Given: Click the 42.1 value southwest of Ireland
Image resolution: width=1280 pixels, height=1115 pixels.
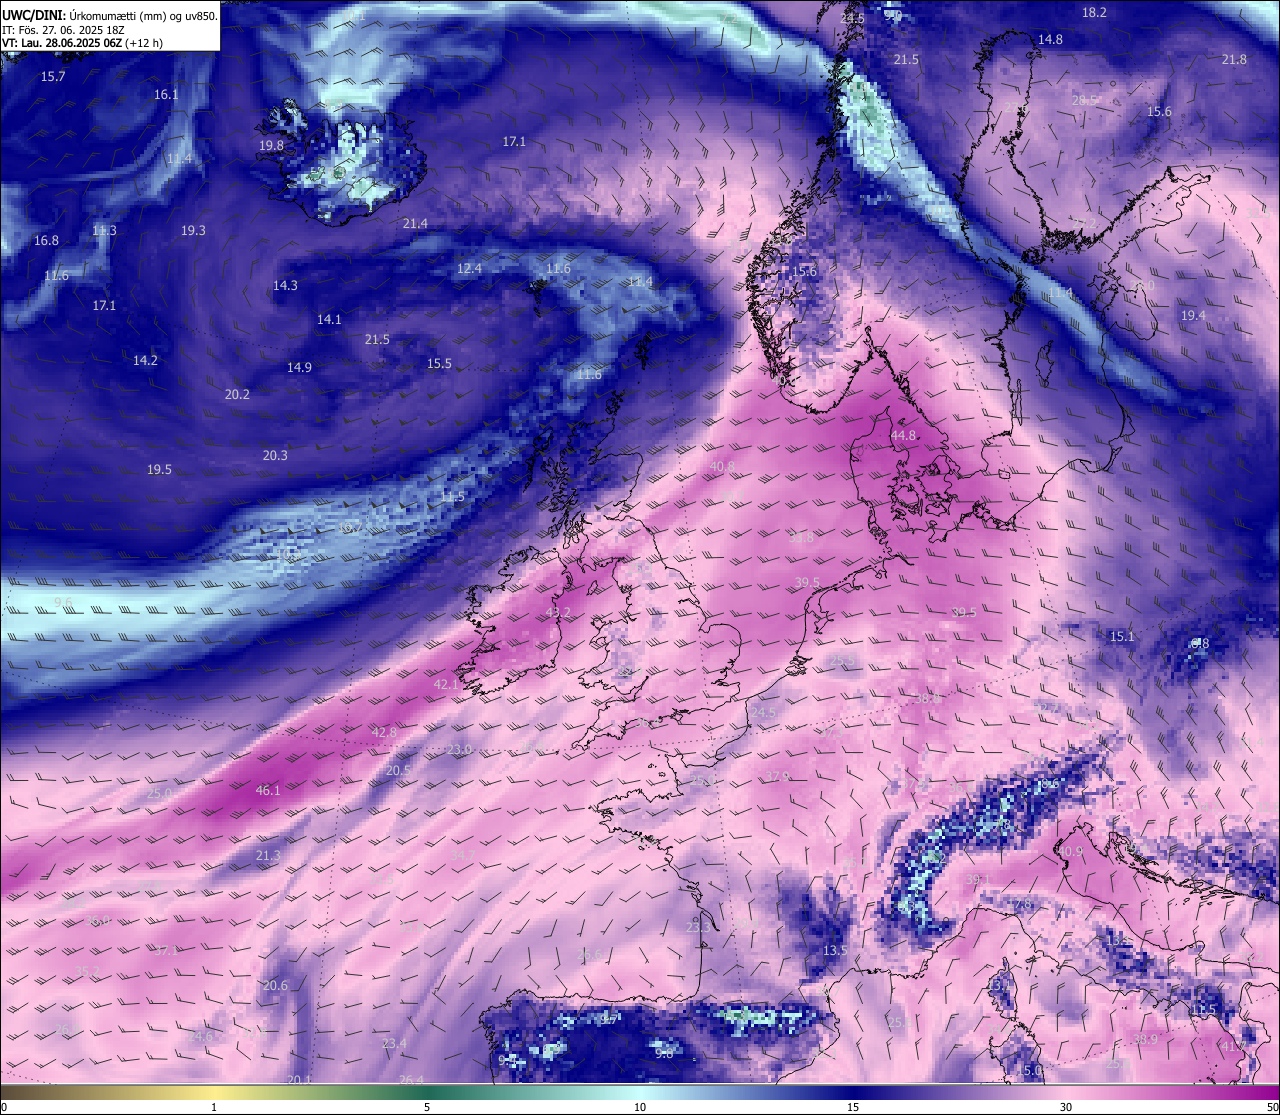Looking at the screenshot, I should tap(446, 685).
